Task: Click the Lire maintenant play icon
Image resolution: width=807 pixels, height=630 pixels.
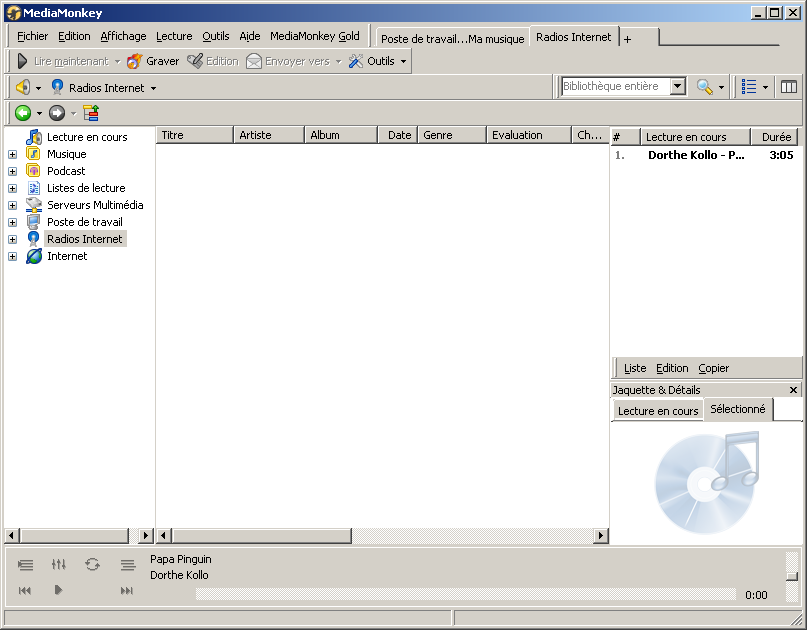Action: click(x=22, y=61)
